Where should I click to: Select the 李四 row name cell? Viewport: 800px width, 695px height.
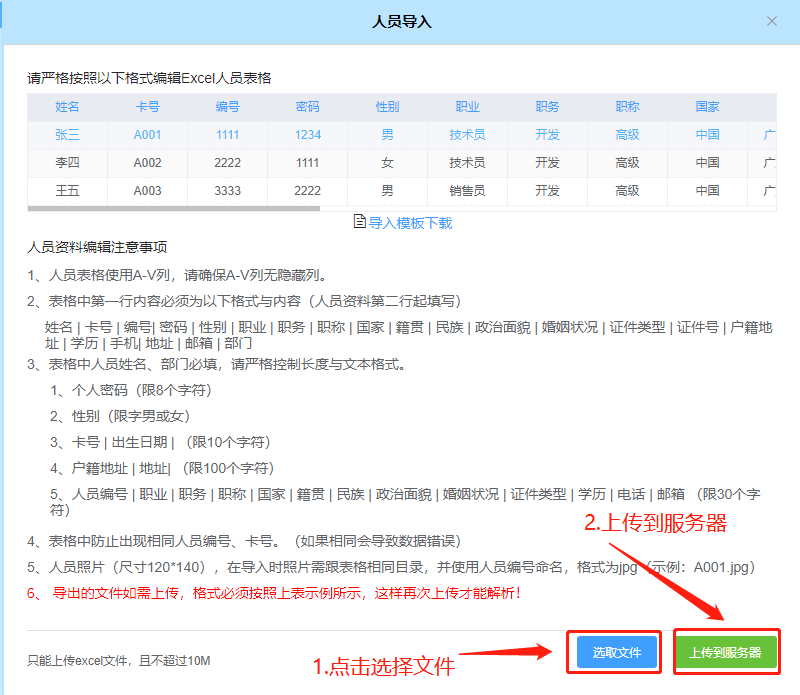point(67,163)
